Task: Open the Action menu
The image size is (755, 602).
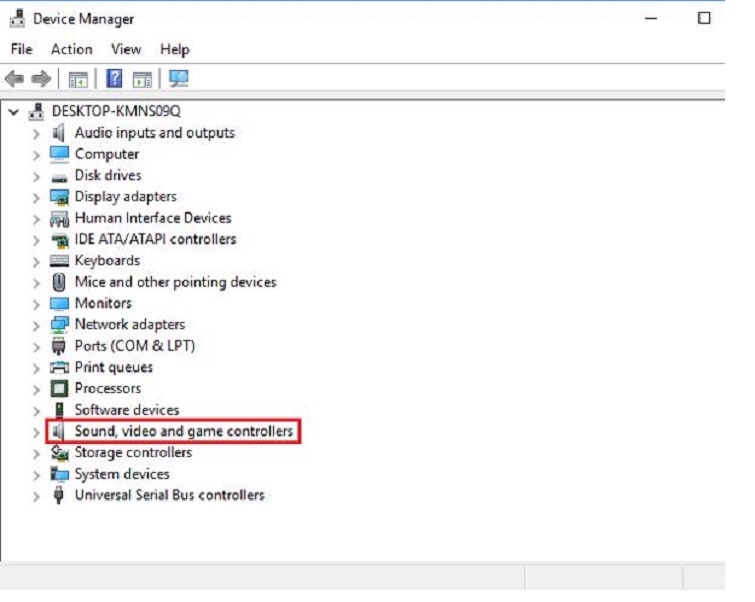Action: (x=72, y=49)
